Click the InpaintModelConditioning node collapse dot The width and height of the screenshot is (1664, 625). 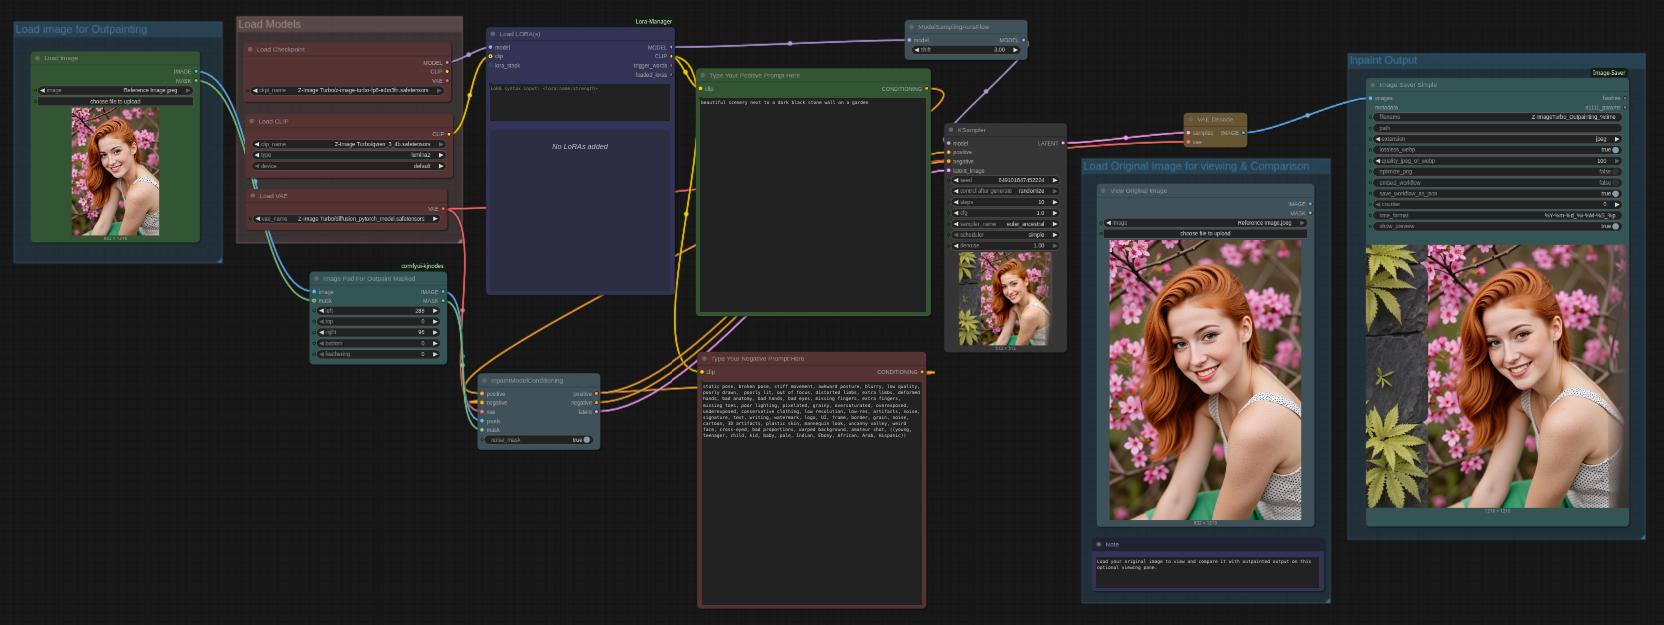tap(484, 381)
